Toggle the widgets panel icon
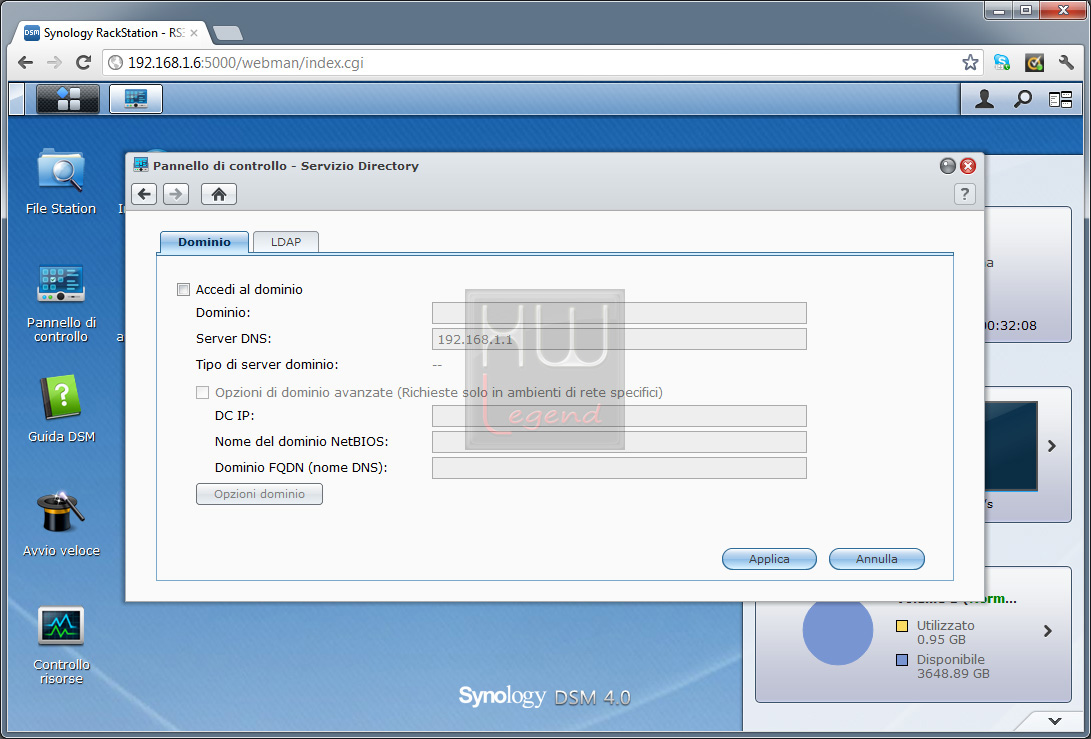The image size is (1091, 739). pos(1060,100)
